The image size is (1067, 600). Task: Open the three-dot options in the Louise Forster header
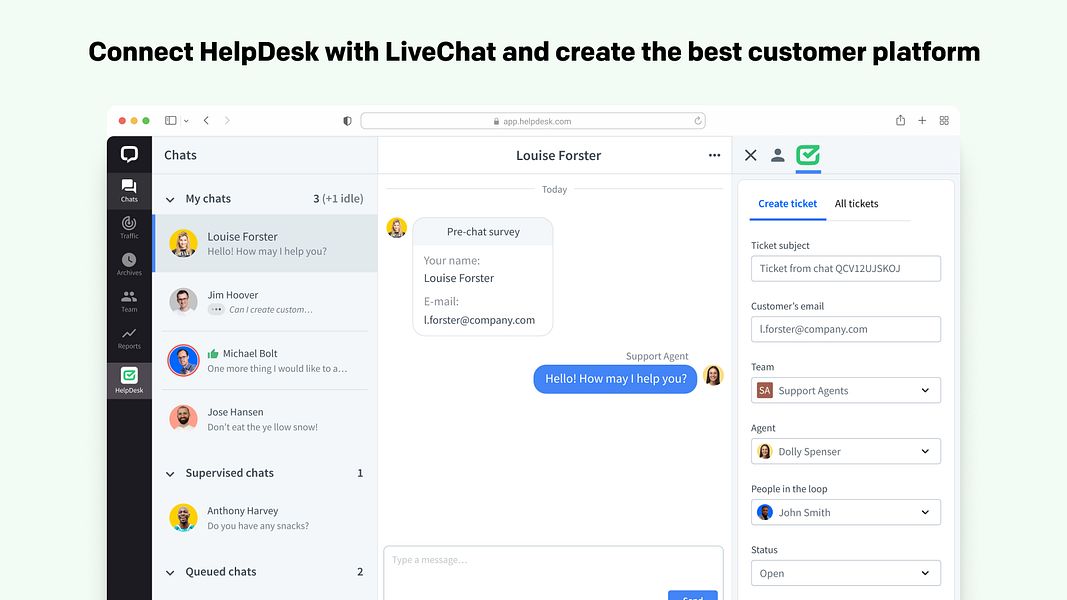click(x=714, y=156)
